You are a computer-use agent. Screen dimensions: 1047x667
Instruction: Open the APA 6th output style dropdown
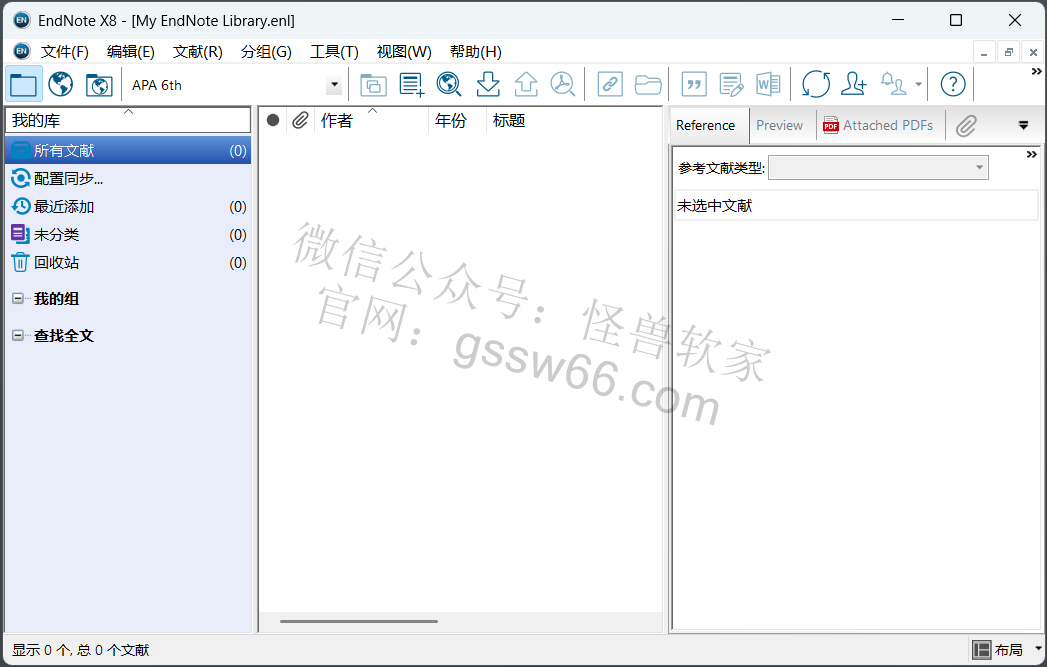pos(334,86)
